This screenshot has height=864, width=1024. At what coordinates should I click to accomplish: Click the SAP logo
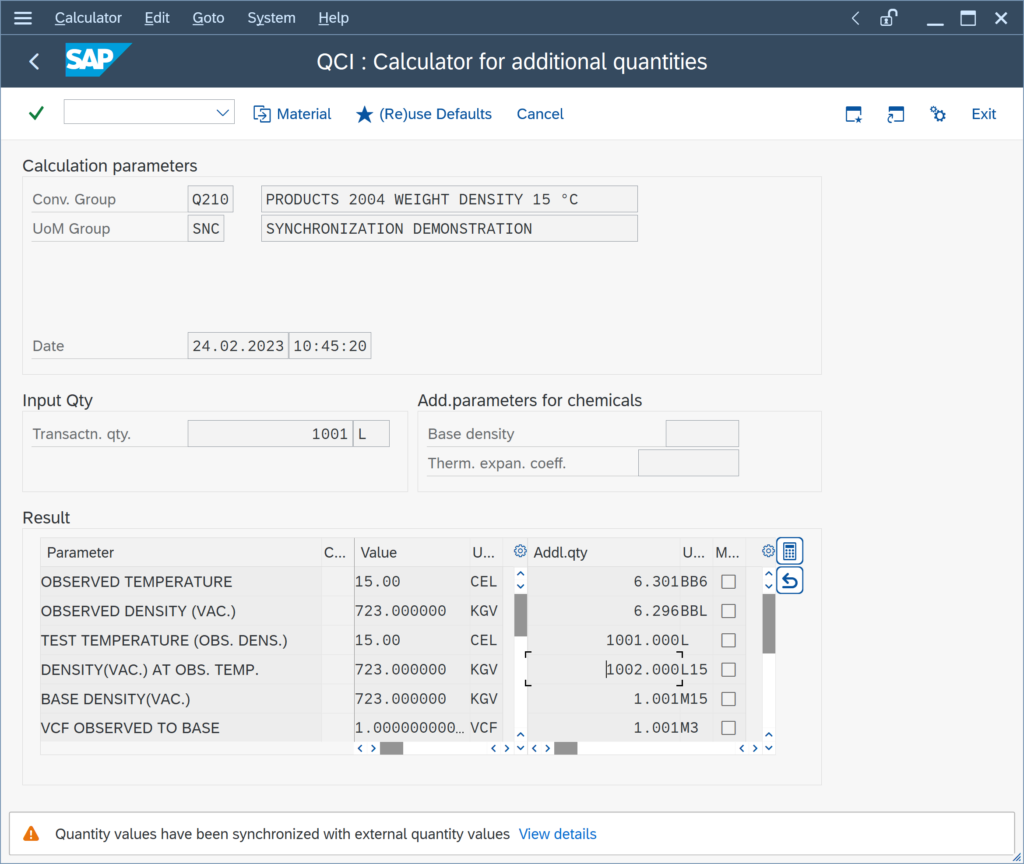(98, 60)
